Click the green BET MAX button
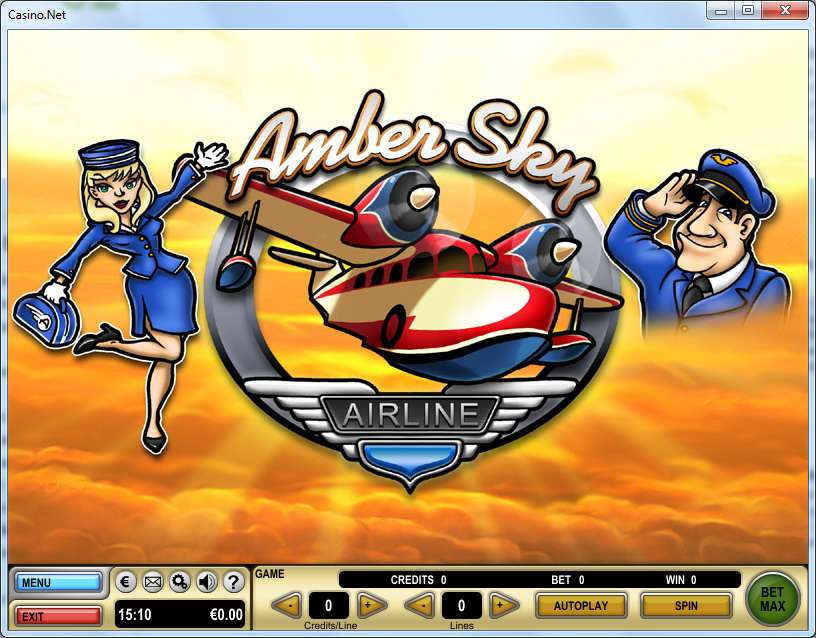Screen dimensions: 816x638 (772, 599)
